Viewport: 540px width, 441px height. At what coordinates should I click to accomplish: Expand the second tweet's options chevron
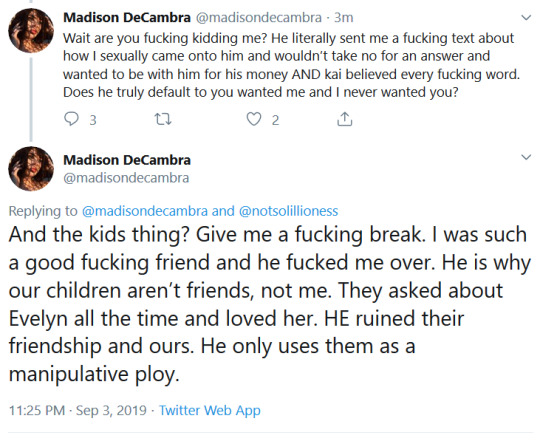[x=526, y=157]
